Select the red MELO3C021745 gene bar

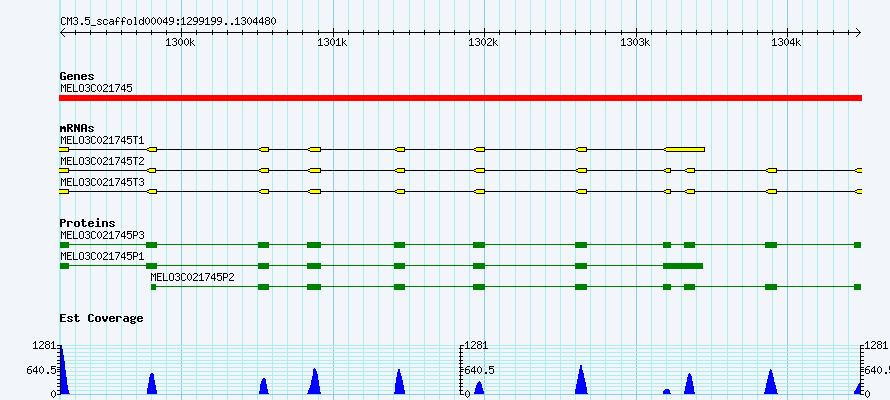click(460, 98)
